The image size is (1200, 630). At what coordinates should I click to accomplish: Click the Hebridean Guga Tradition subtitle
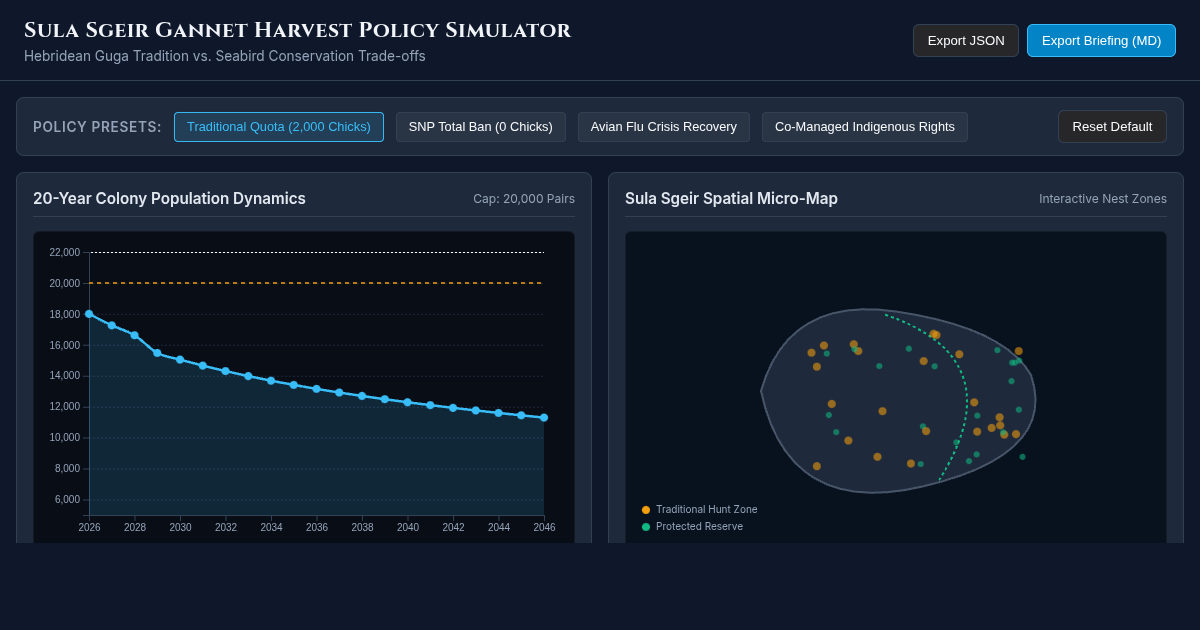[x=225, y=56]
